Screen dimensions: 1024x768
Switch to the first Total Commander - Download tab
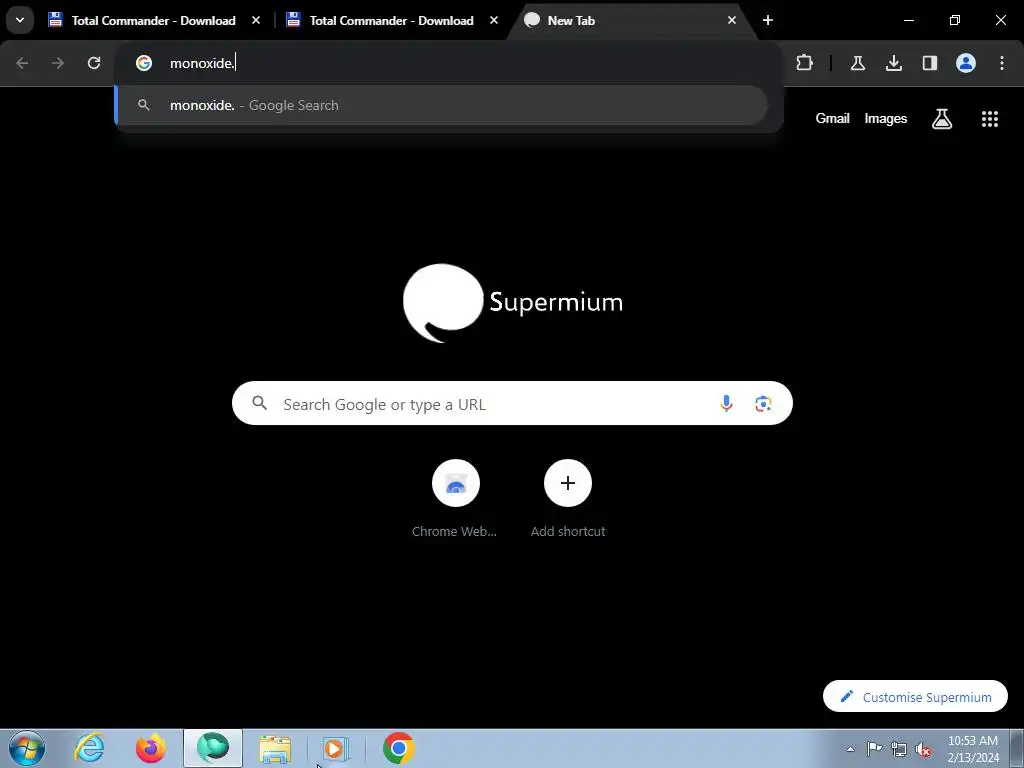pyautogui.click(x=153, y=20)
